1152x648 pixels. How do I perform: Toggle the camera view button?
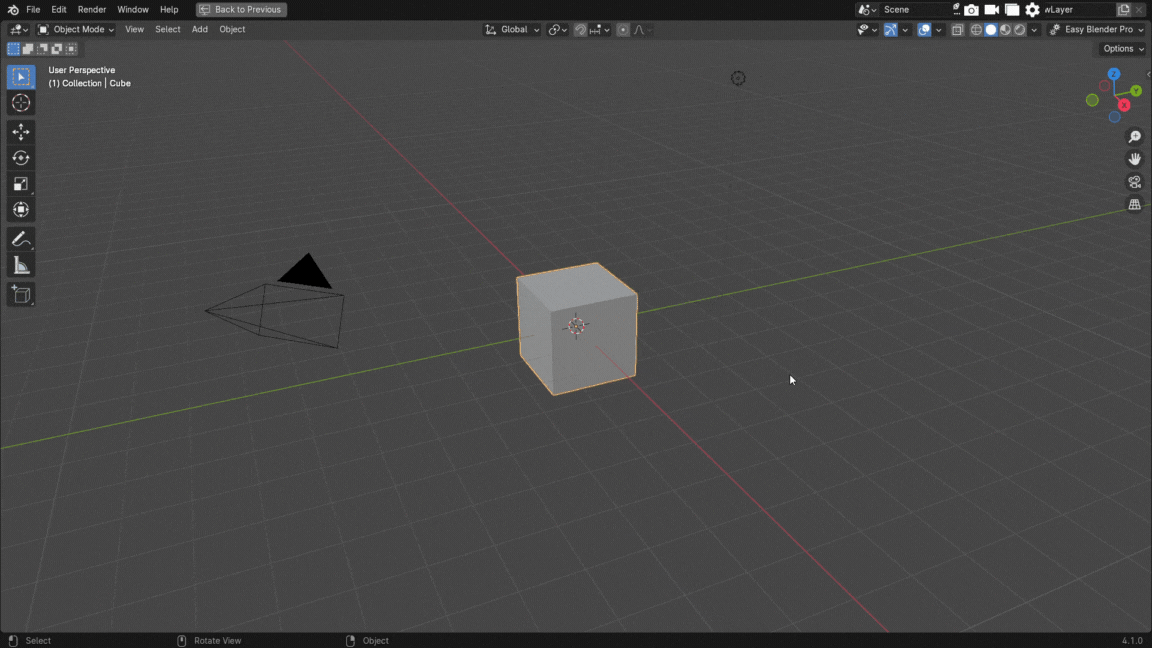pyautogui.click(x=1134, y=182)
